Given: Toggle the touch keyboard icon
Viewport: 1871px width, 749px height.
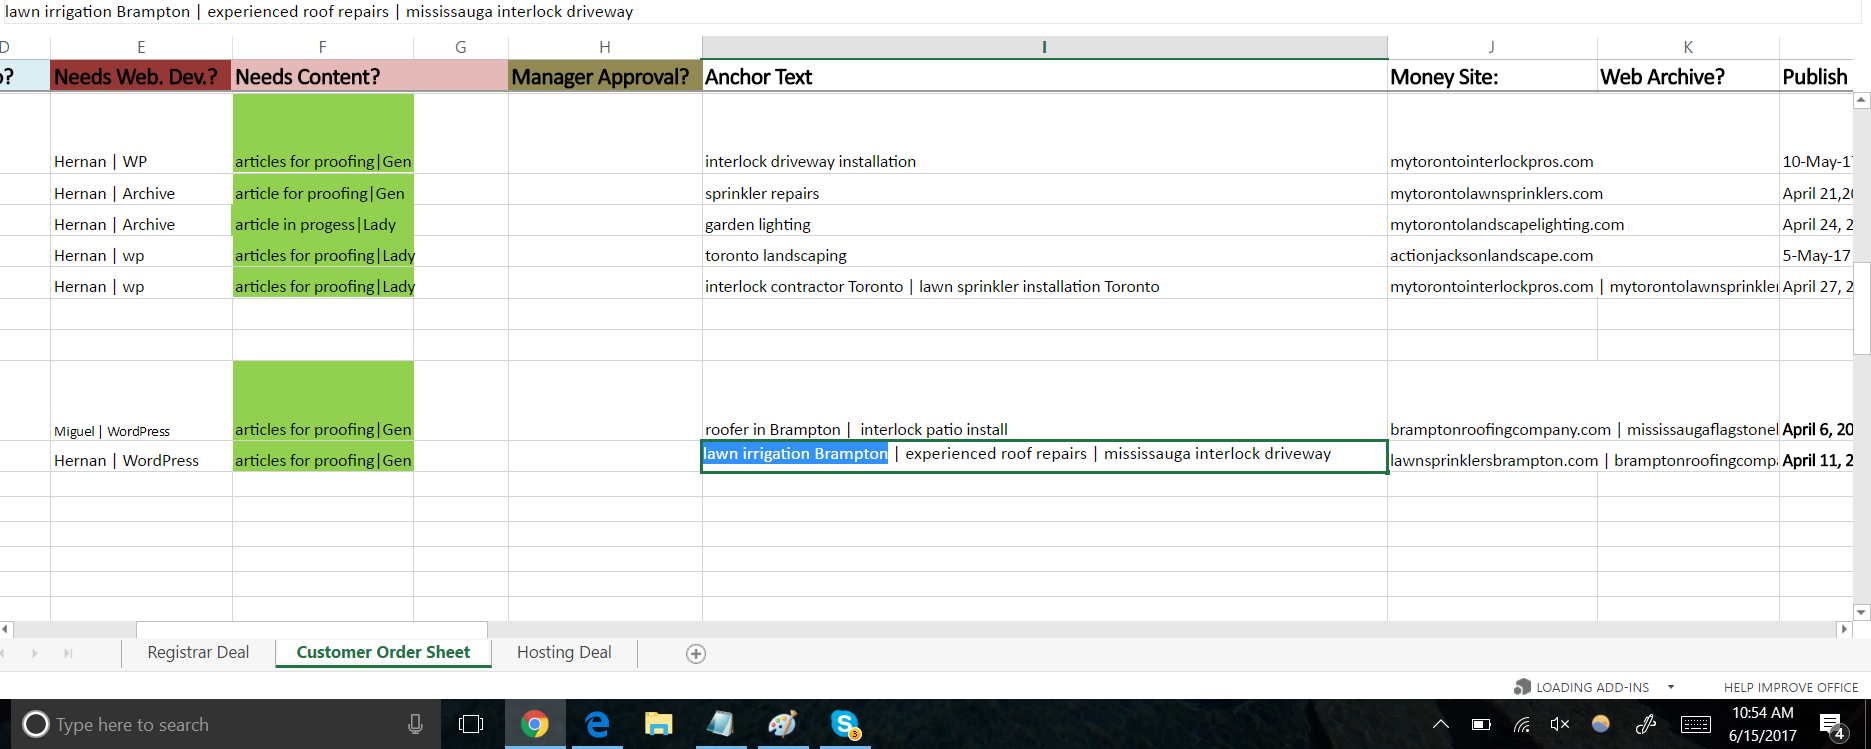Looking at the screenshot, I should click(1695, 724).
